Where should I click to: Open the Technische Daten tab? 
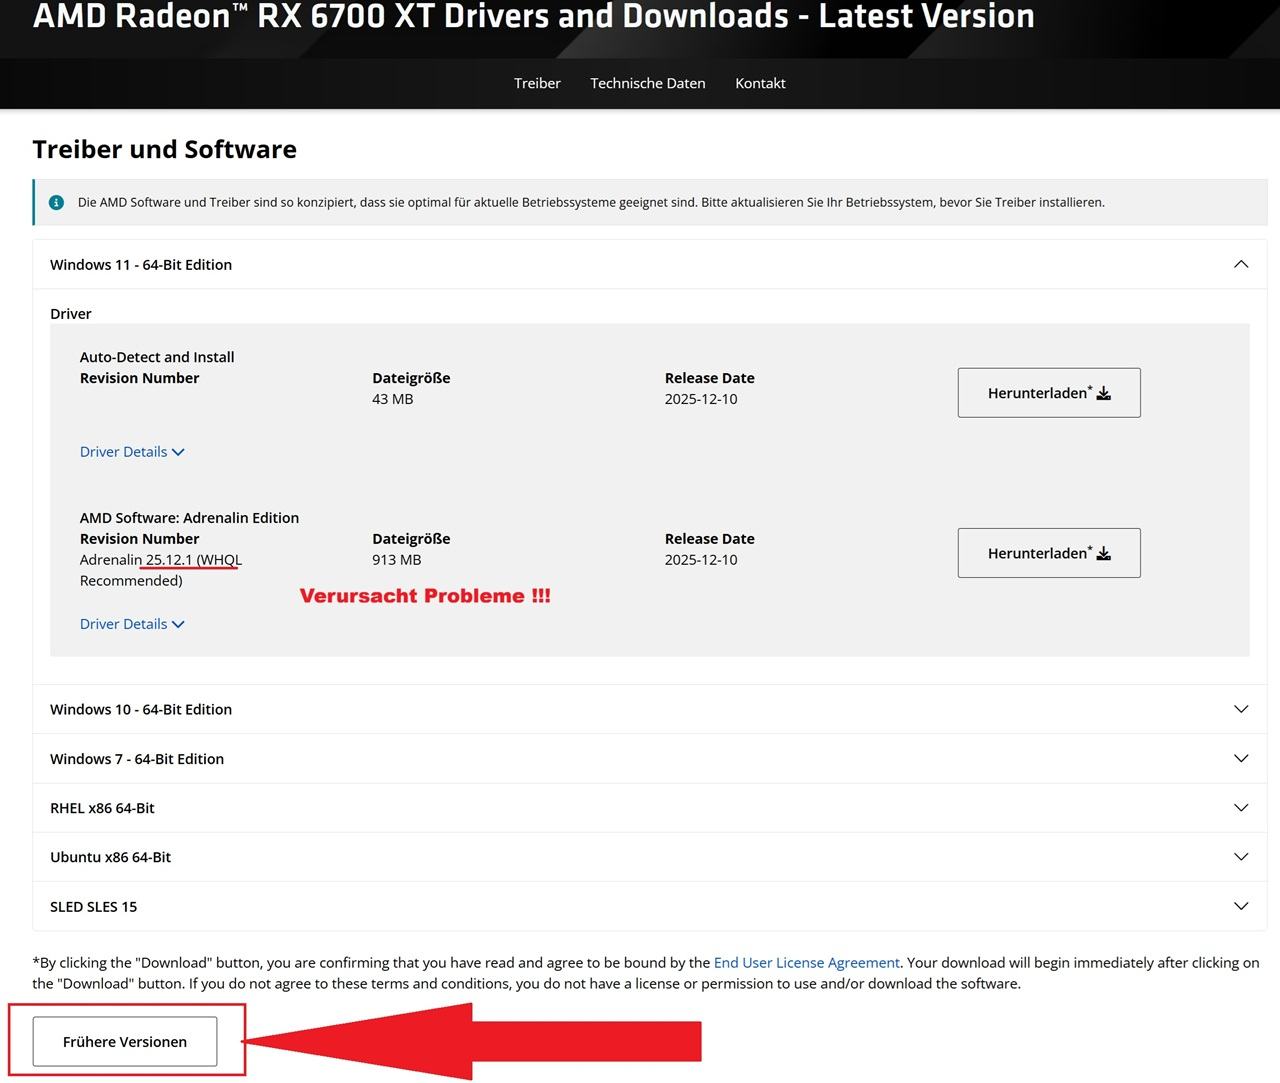(648, 83)
